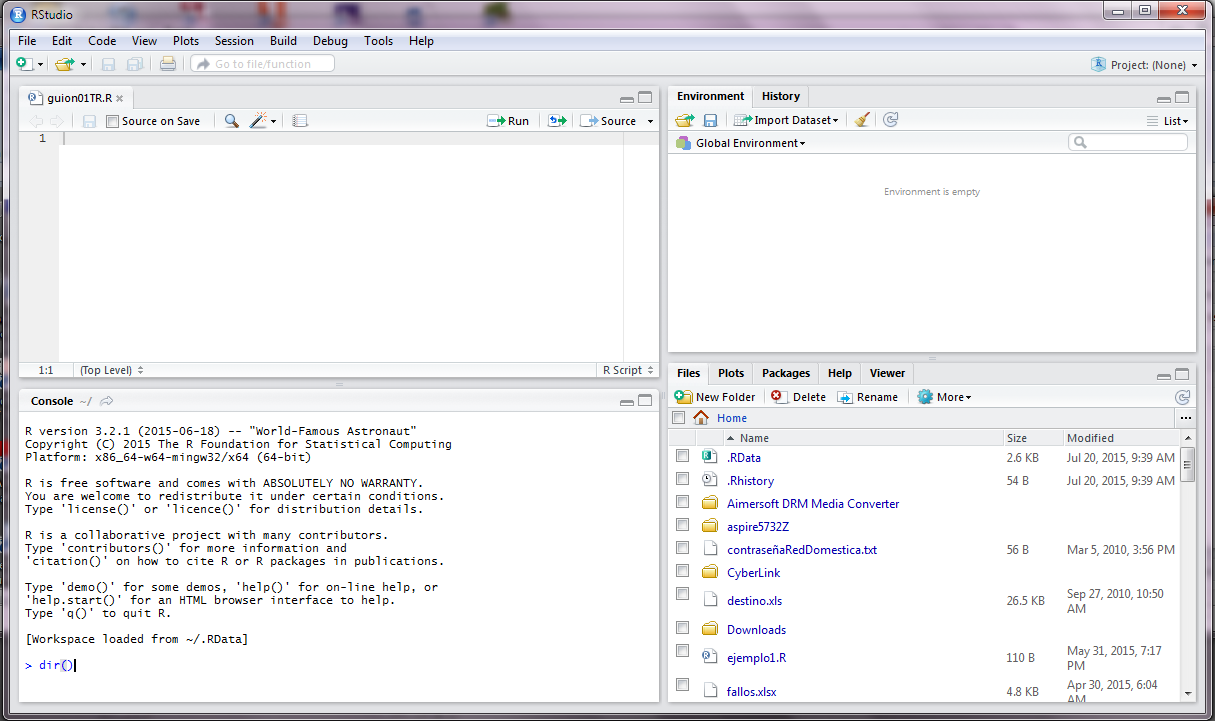Source the script with Source button
The width and height of the screenshot is (1215, 721).
609,121
